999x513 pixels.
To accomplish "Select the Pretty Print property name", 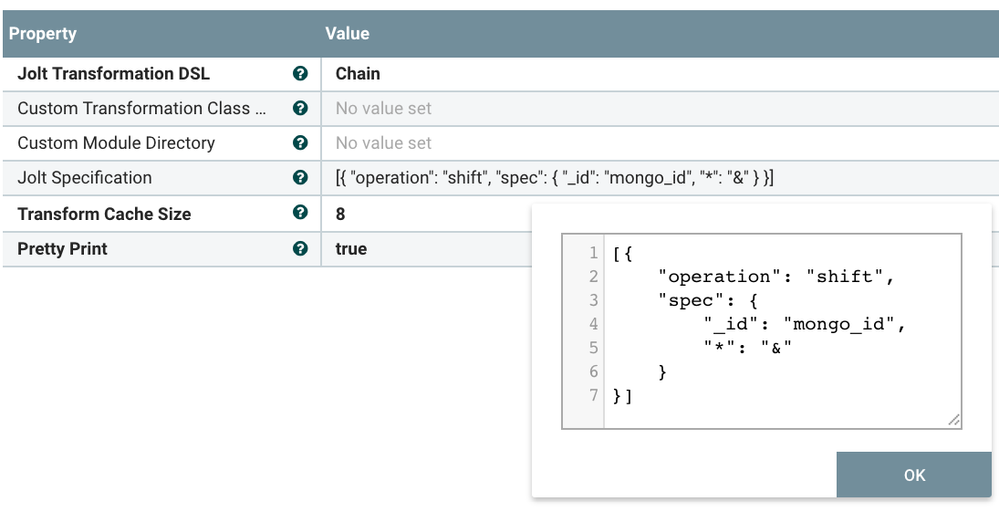I will (x=62, y=249).
